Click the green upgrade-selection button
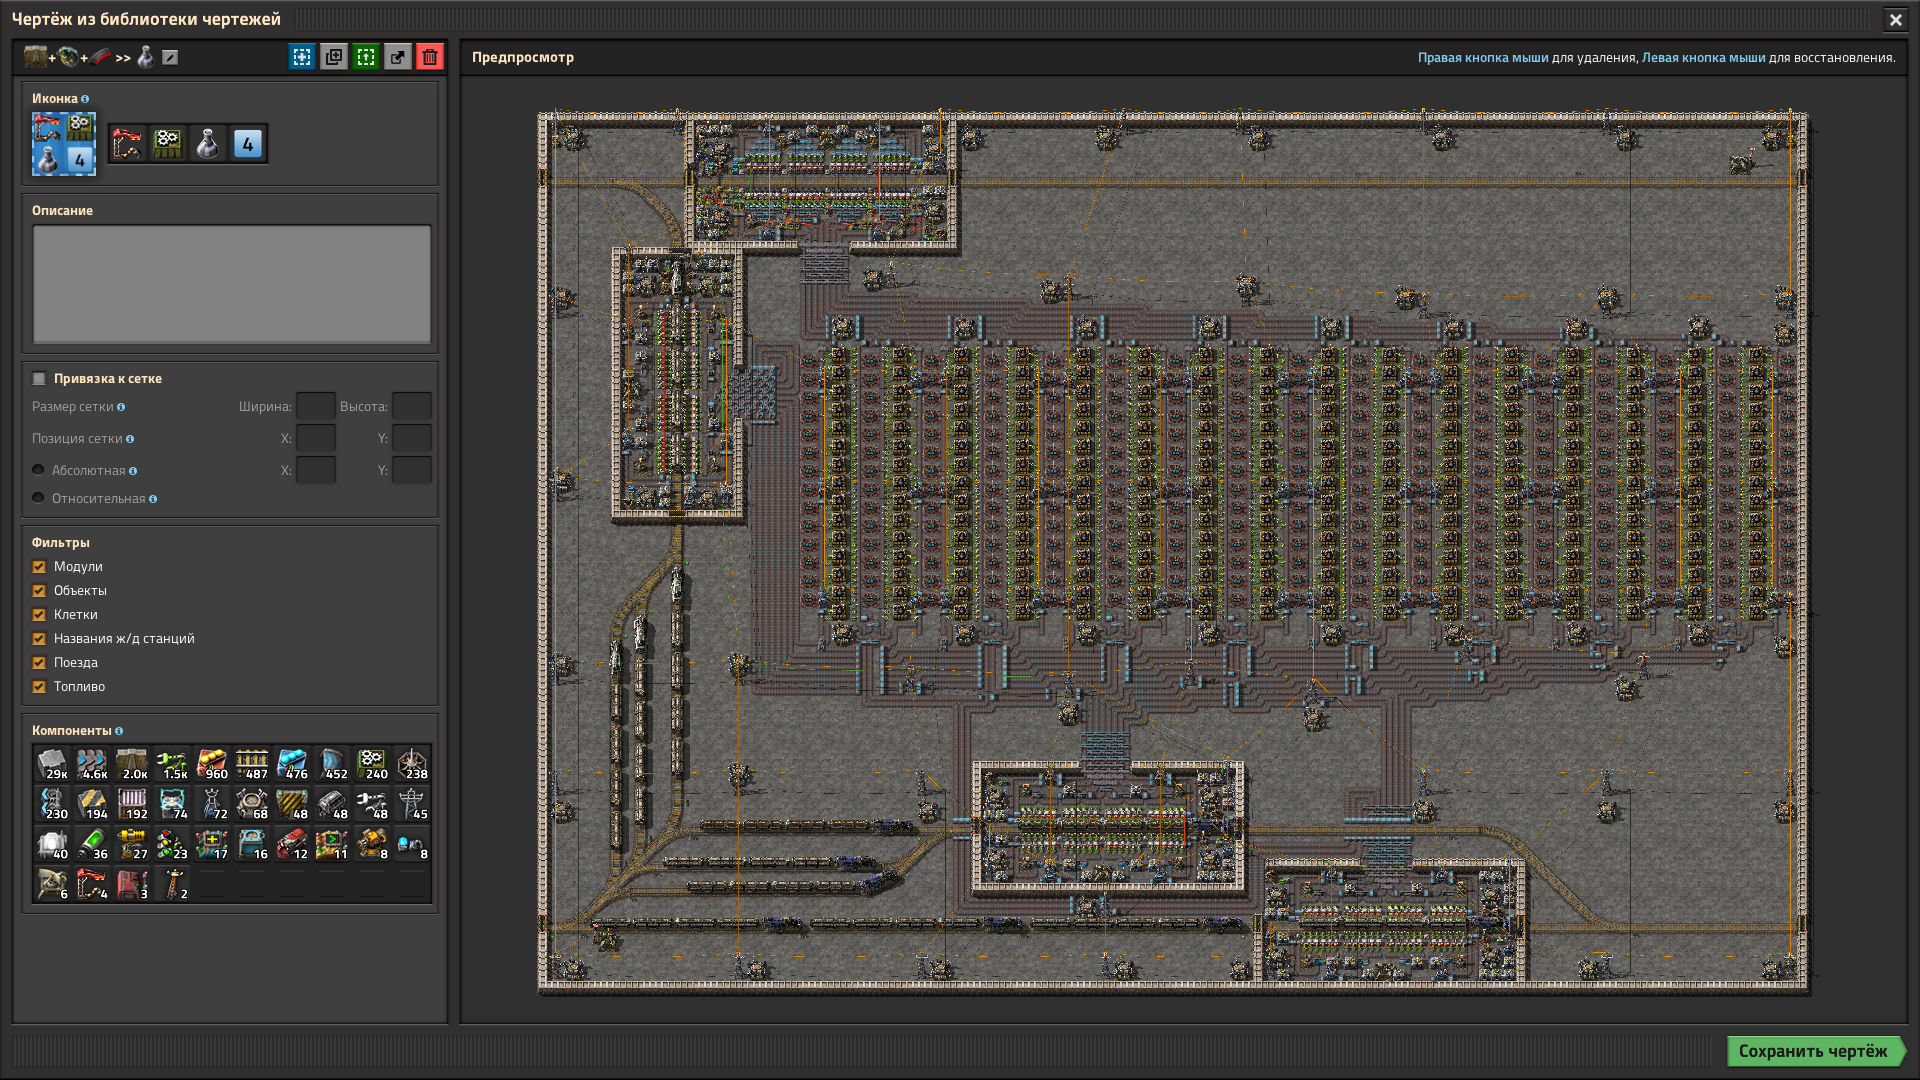Image resolution: width=1920 pixels, height=1080 pixels. pos(366,57)
